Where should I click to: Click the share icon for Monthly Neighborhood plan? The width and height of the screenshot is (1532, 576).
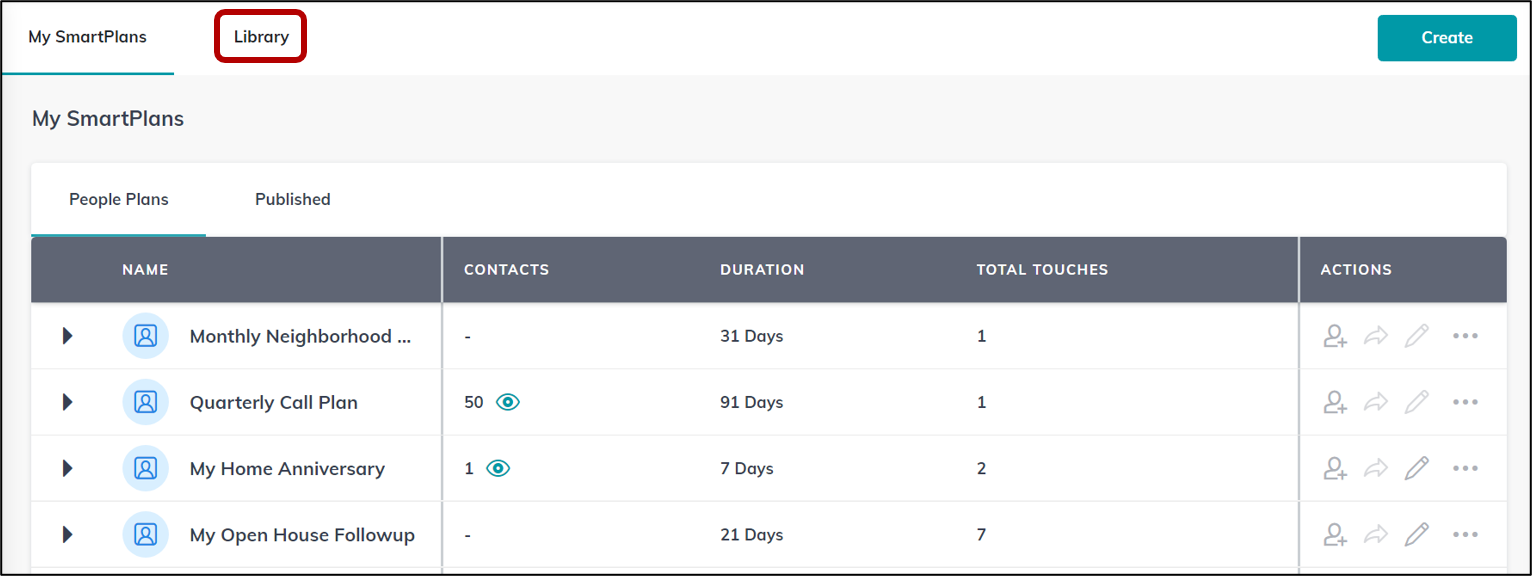(1376, 336)
